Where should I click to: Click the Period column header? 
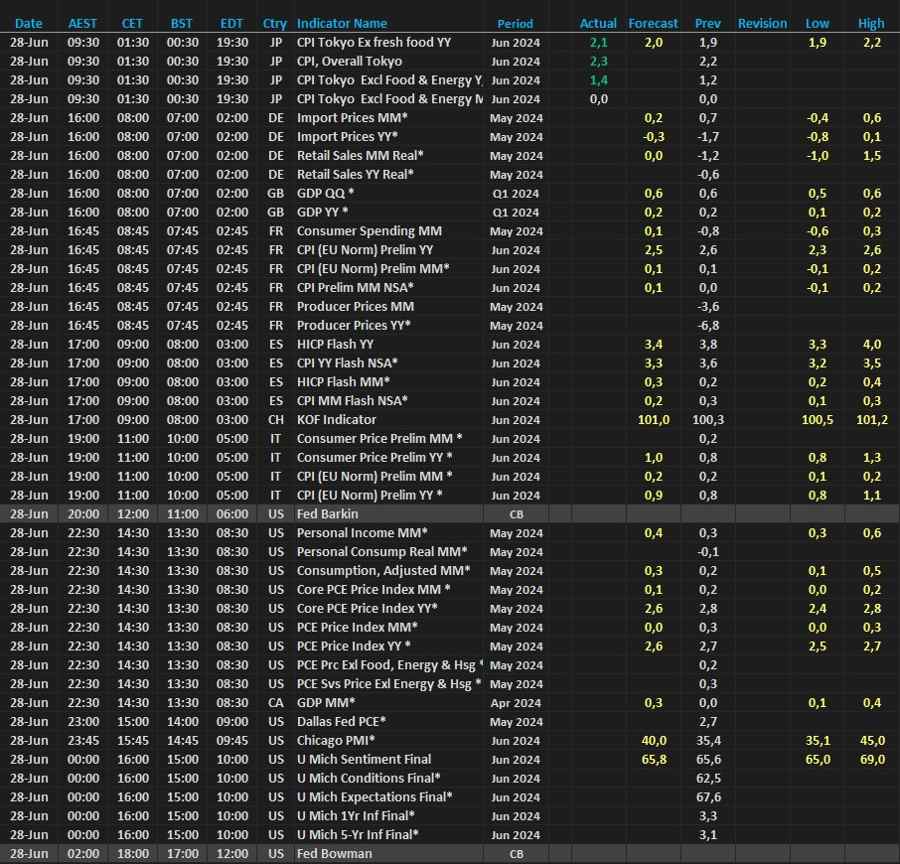click(x=515, y=24)
